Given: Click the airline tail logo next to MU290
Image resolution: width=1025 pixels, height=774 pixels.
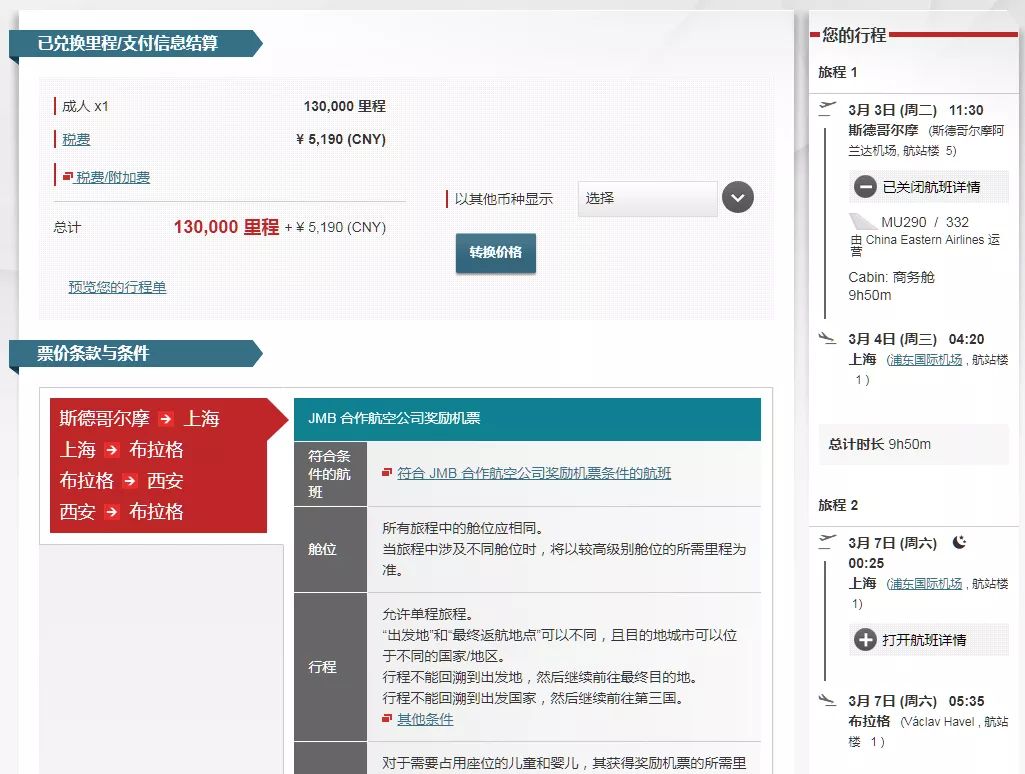Looking at the screenshot, I should (x=862, y=222).
